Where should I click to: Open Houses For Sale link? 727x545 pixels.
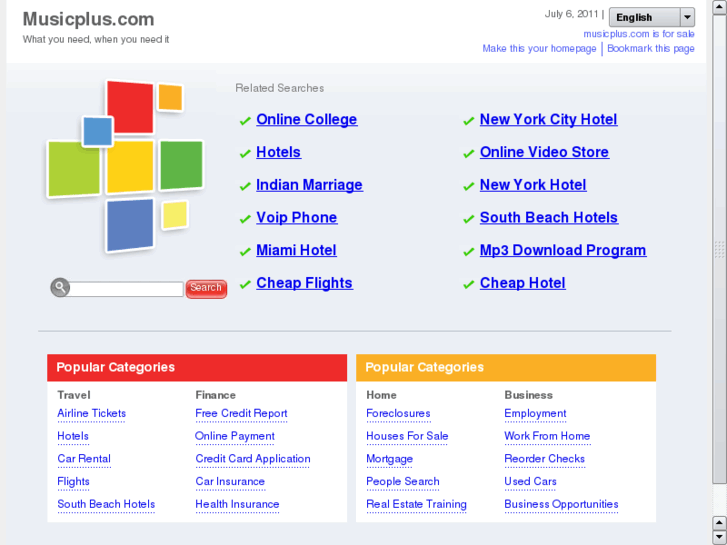407,436
